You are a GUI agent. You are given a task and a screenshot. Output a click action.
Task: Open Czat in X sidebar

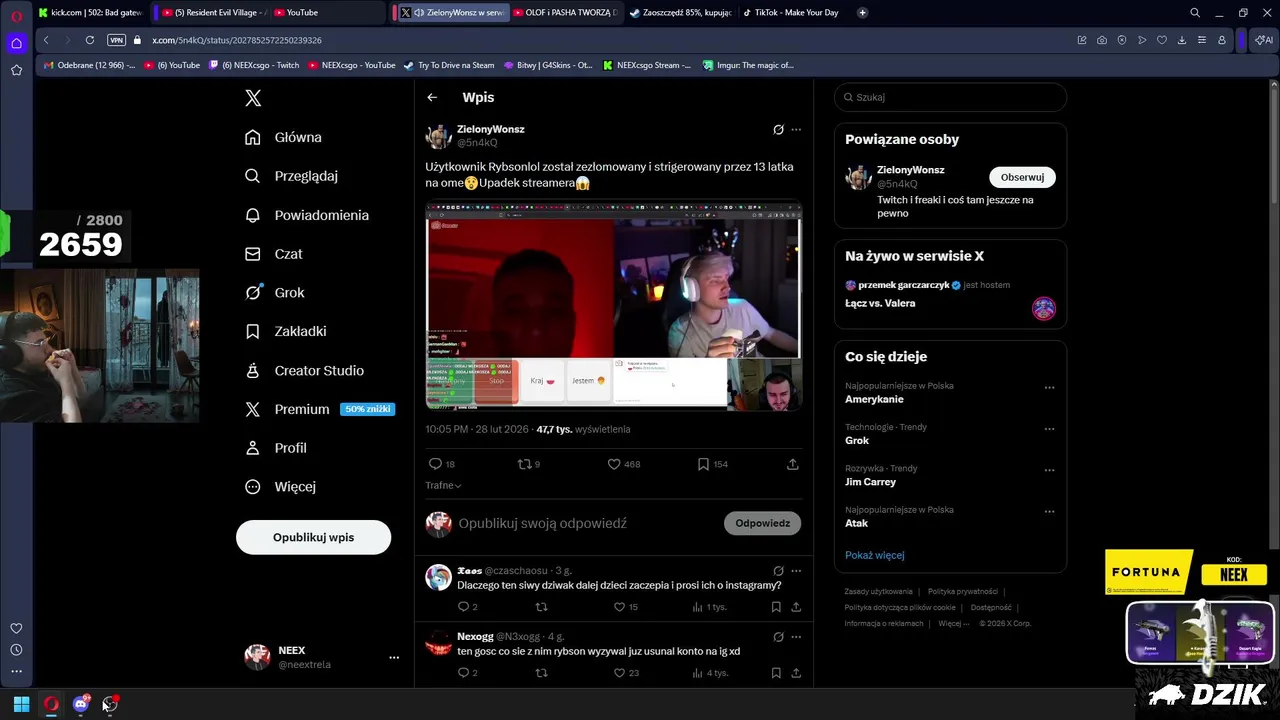coord(275,254)
